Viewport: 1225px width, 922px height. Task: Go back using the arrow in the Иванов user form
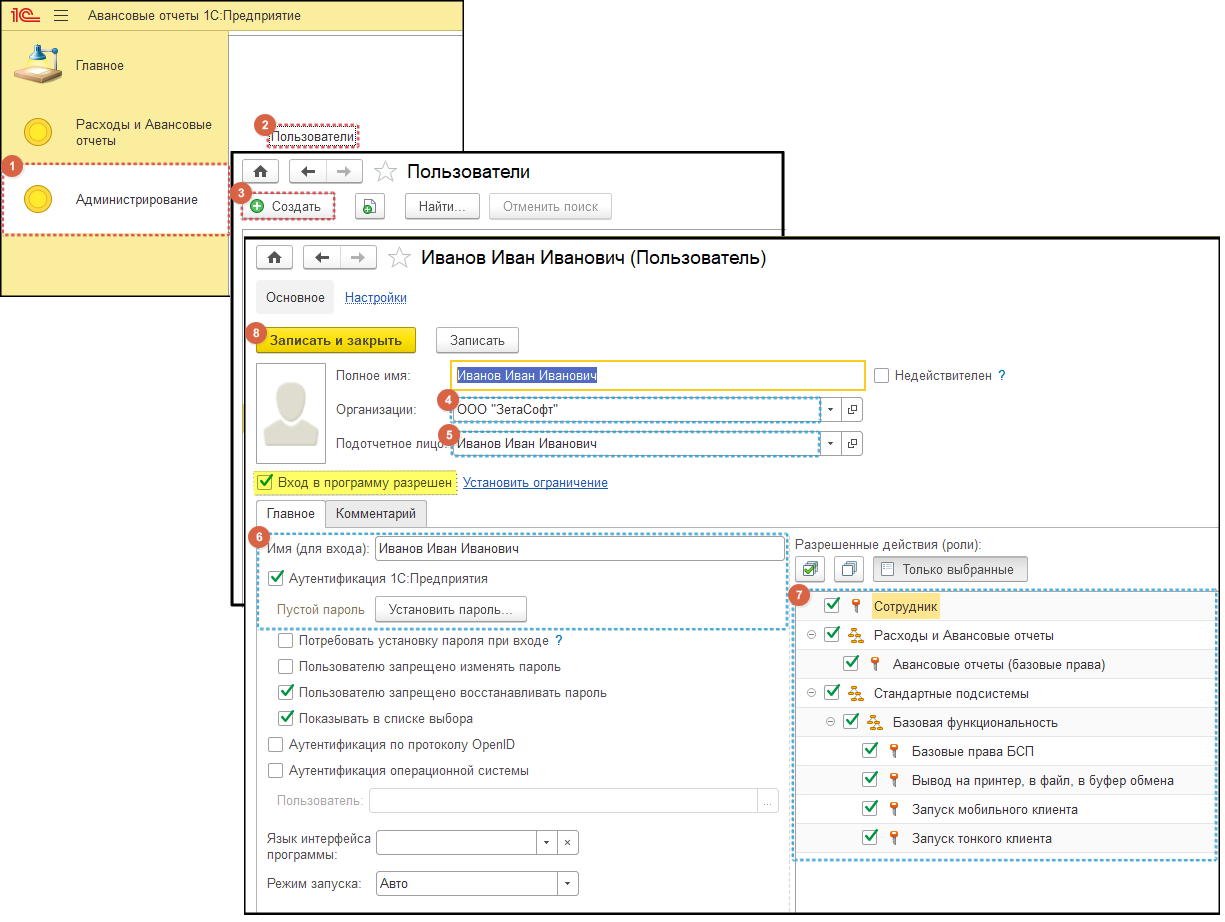(x=322, y=257)
